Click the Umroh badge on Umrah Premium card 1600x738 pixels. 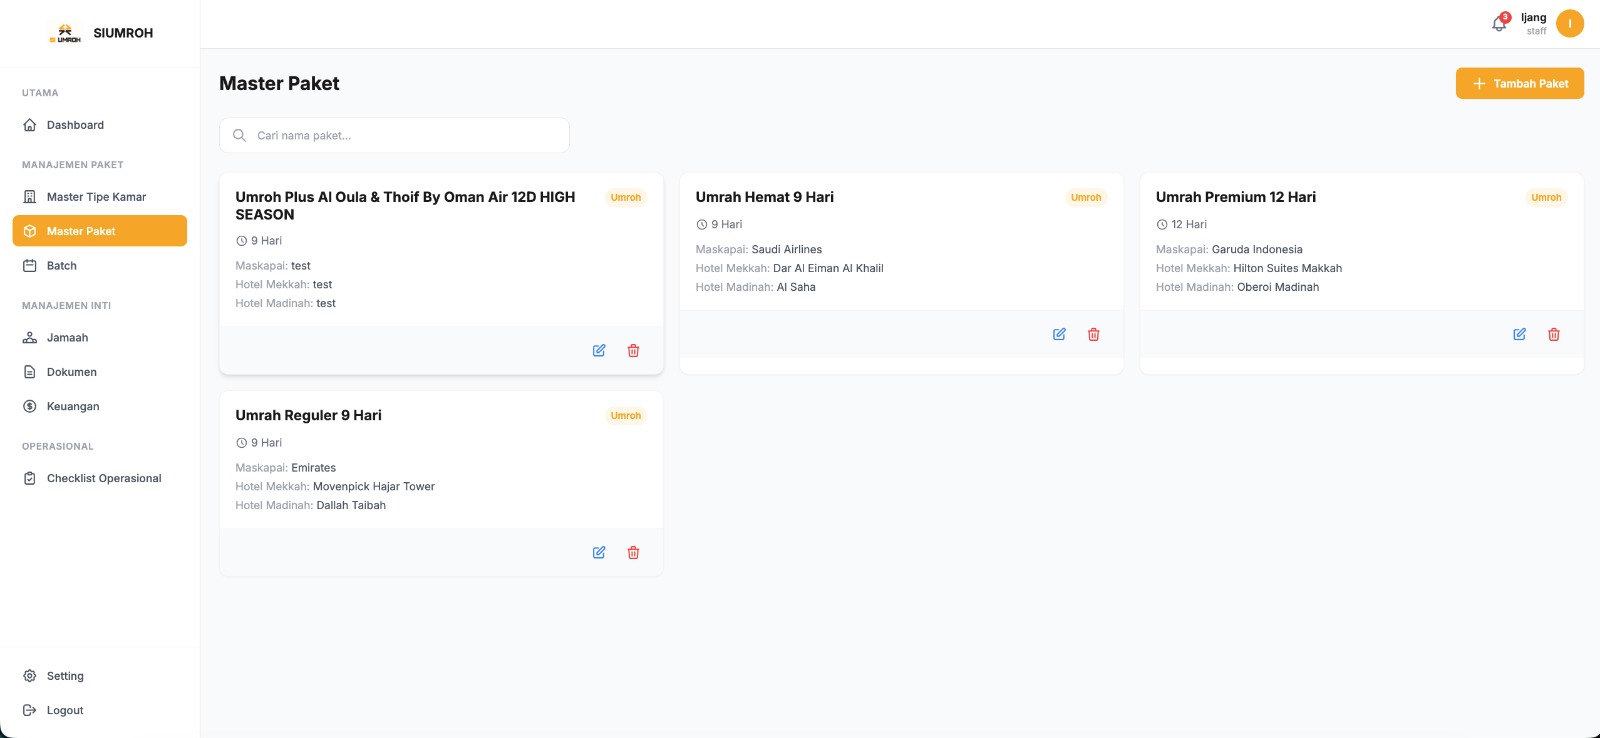point(1546,197)
